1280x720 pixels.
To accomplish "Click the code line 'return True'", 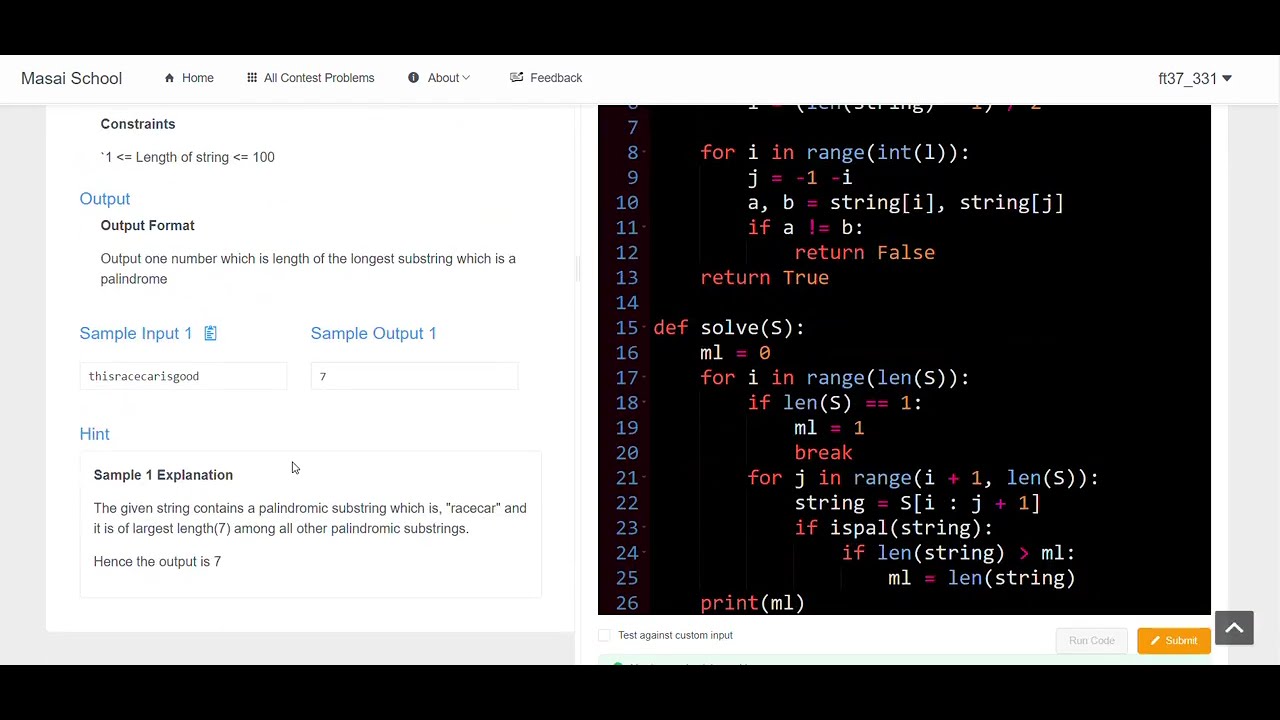I will point(764,278).
